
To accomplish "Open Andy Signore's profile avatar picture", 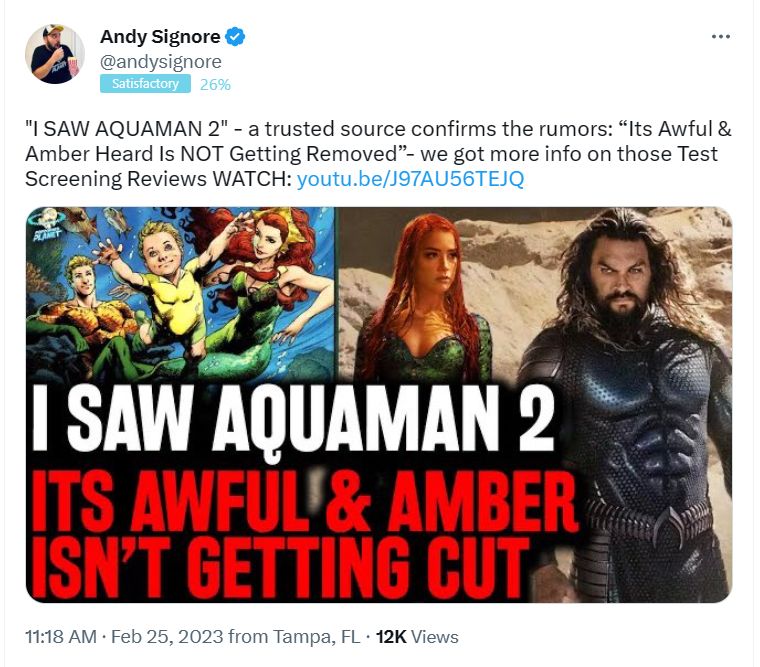I will pos(55,54).
